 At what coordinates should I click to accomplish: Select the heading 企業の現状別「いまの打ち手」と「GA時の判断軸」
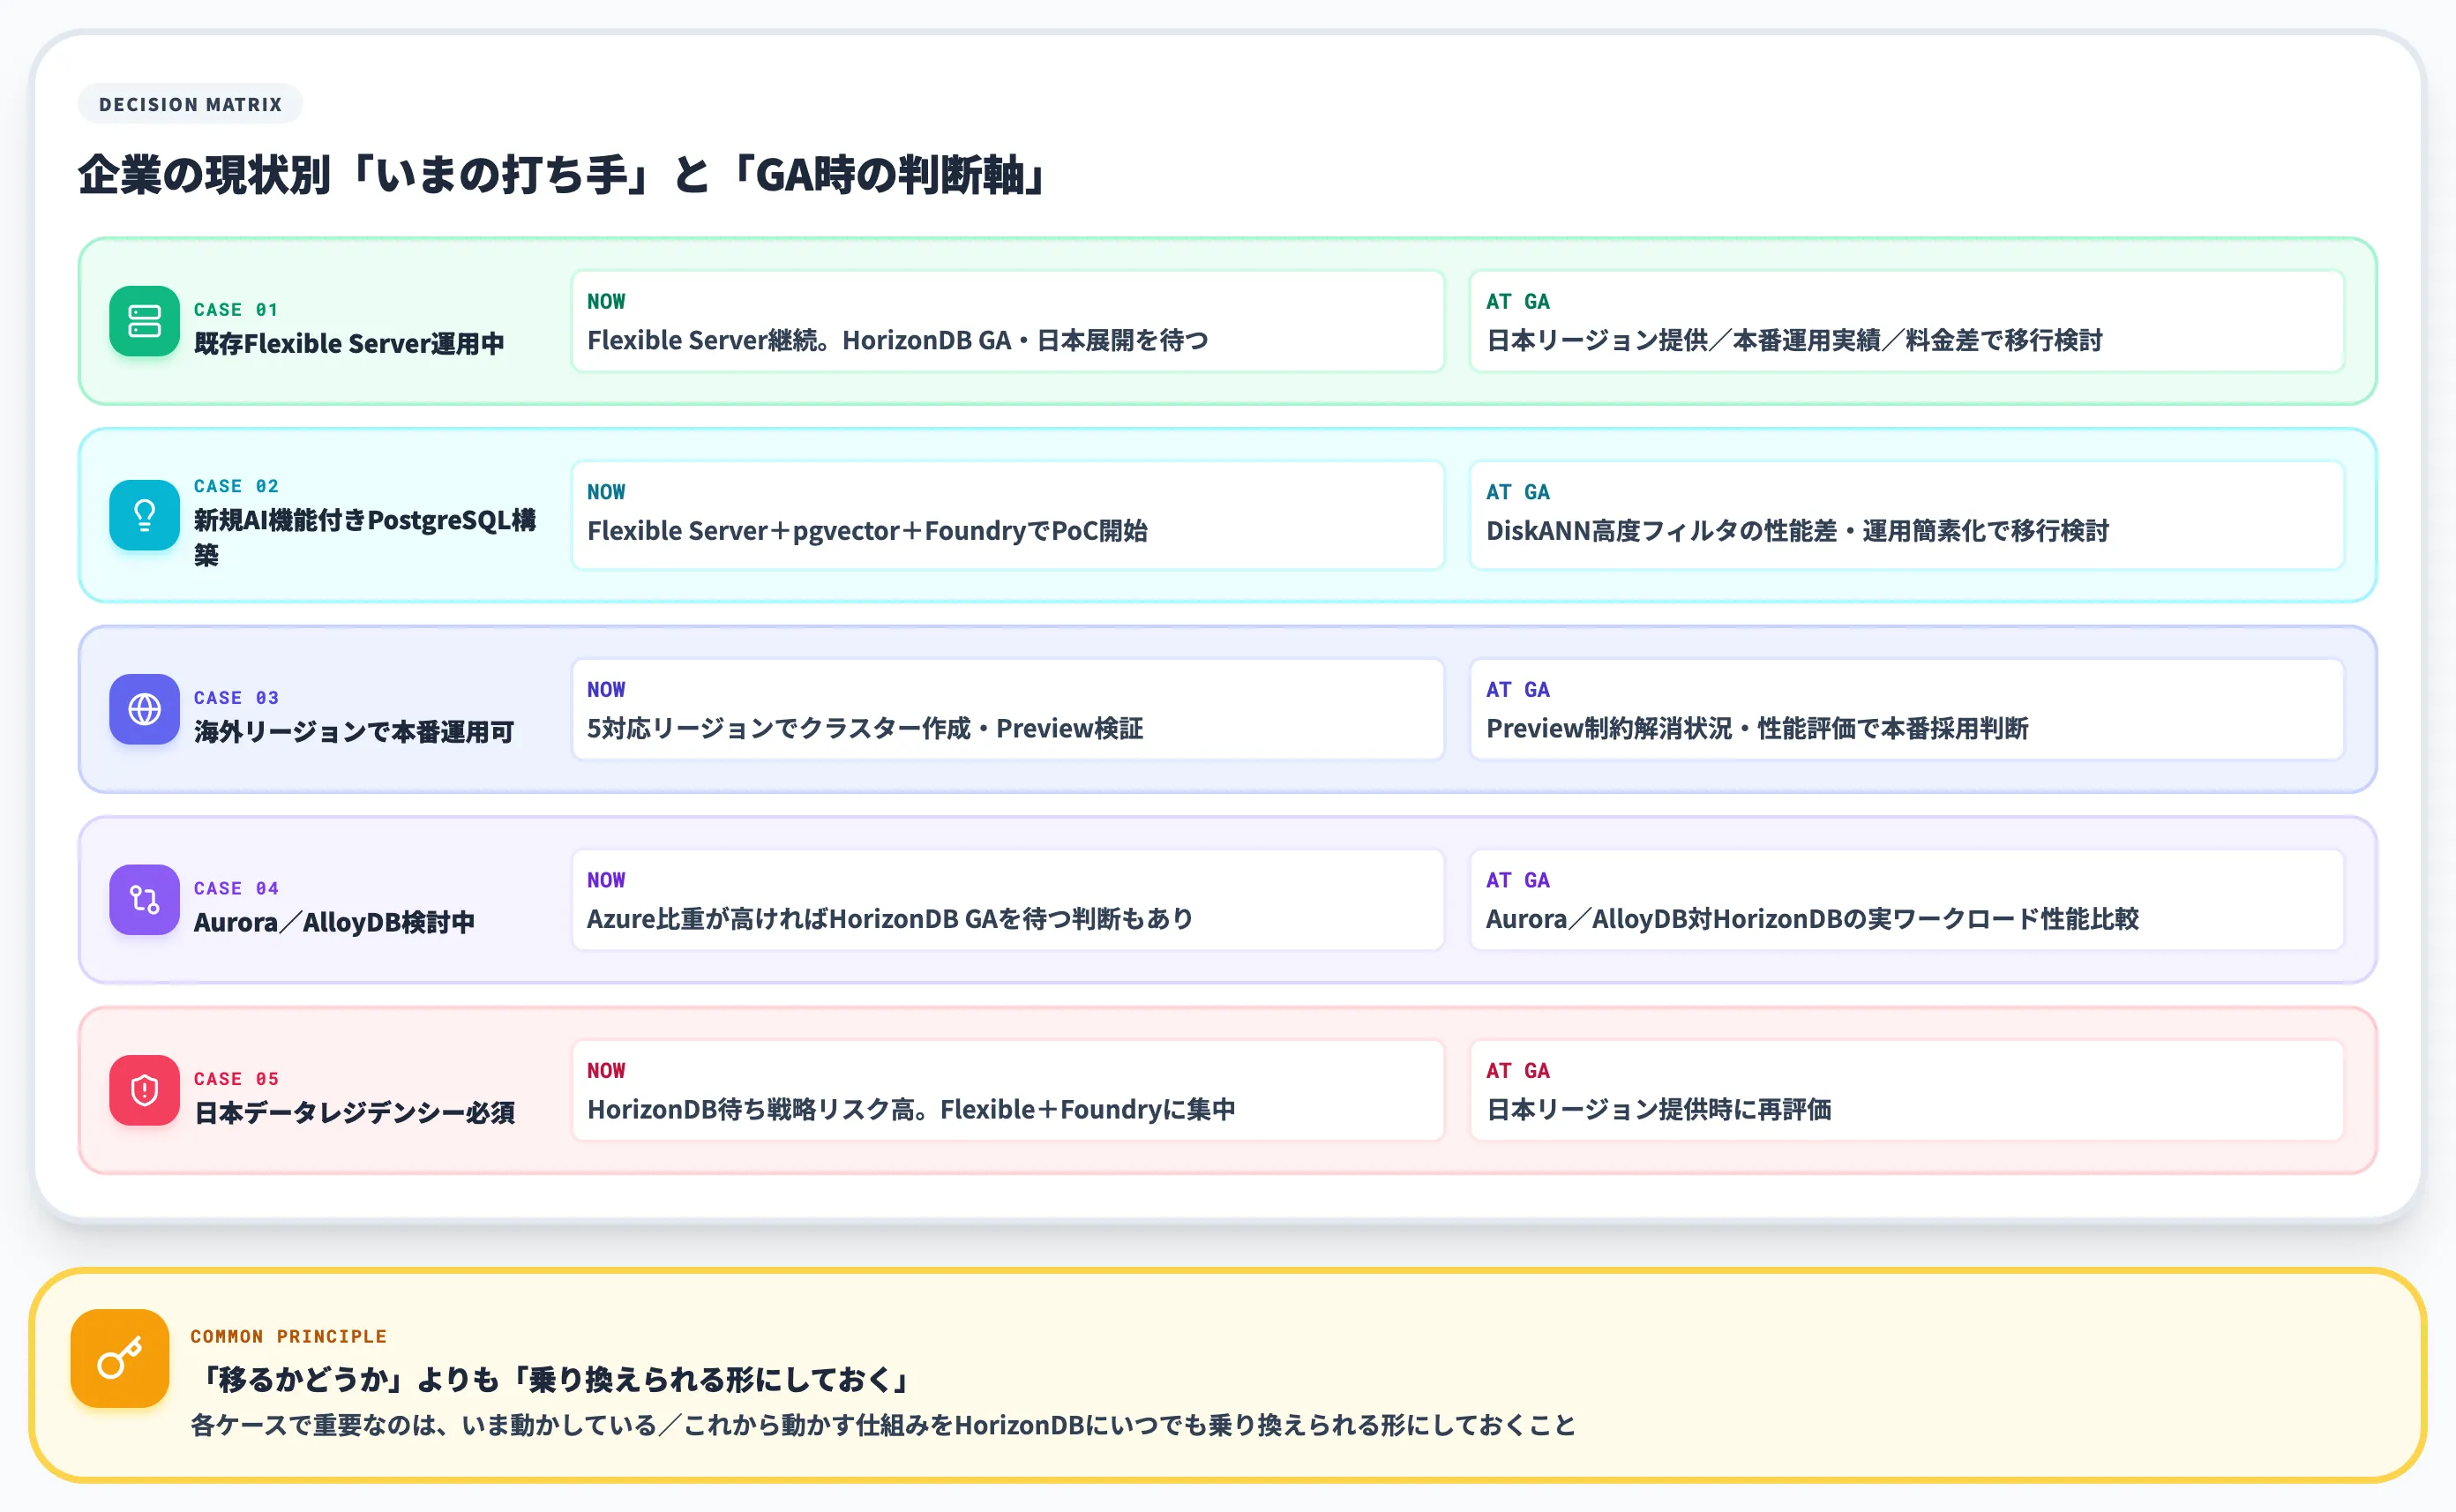click(x=563, y=175)
